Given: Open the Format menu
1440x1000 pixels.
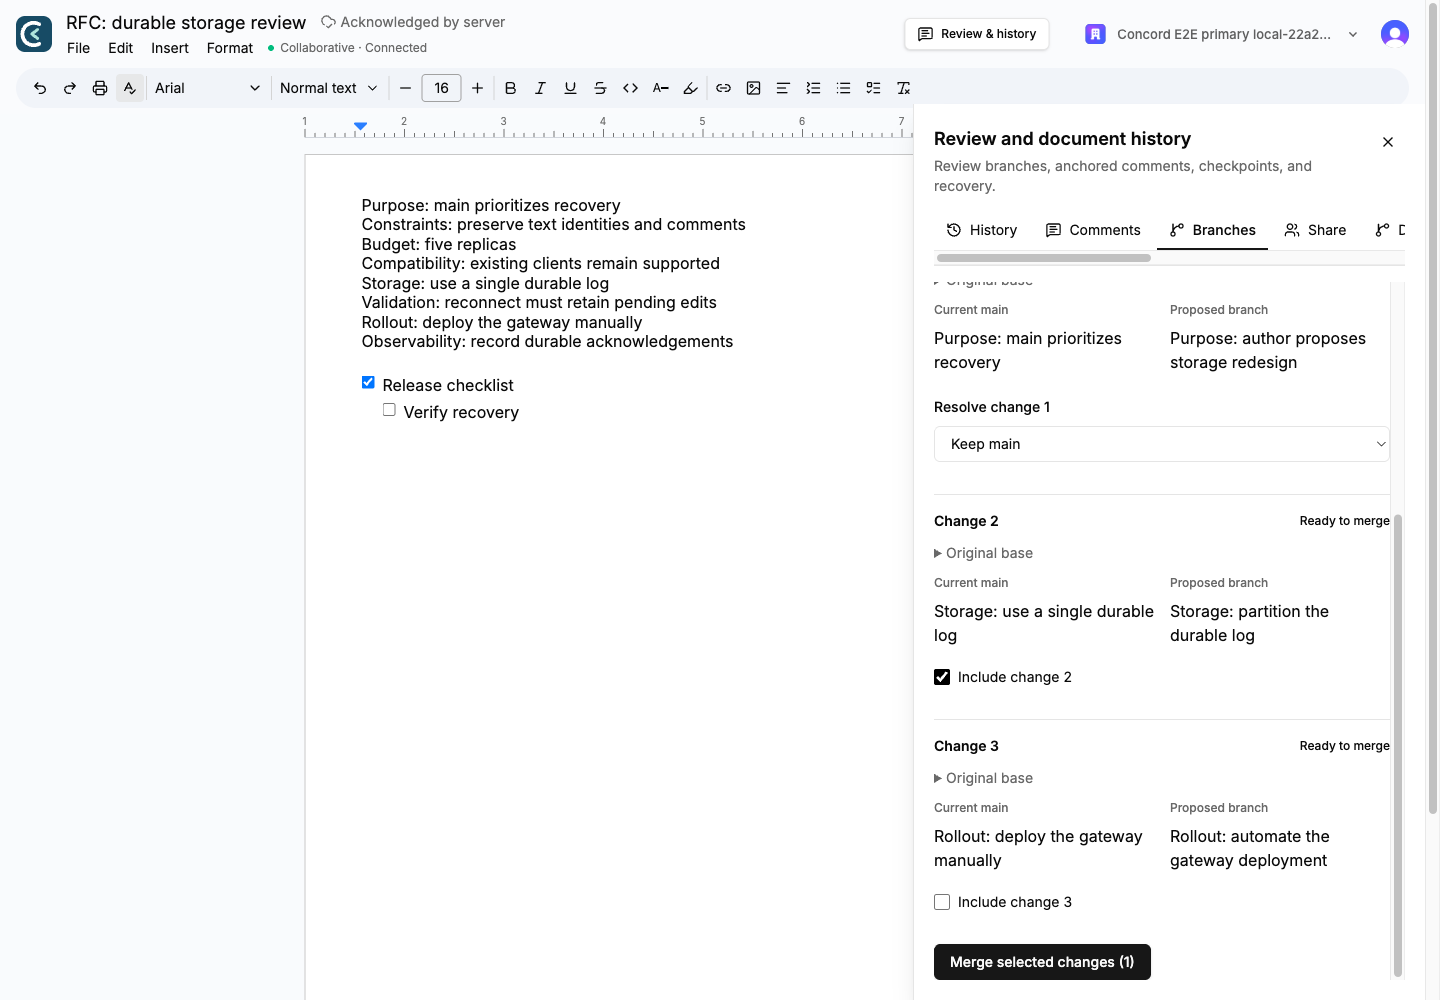Looking at the screenshot, I should pos(230,48).
